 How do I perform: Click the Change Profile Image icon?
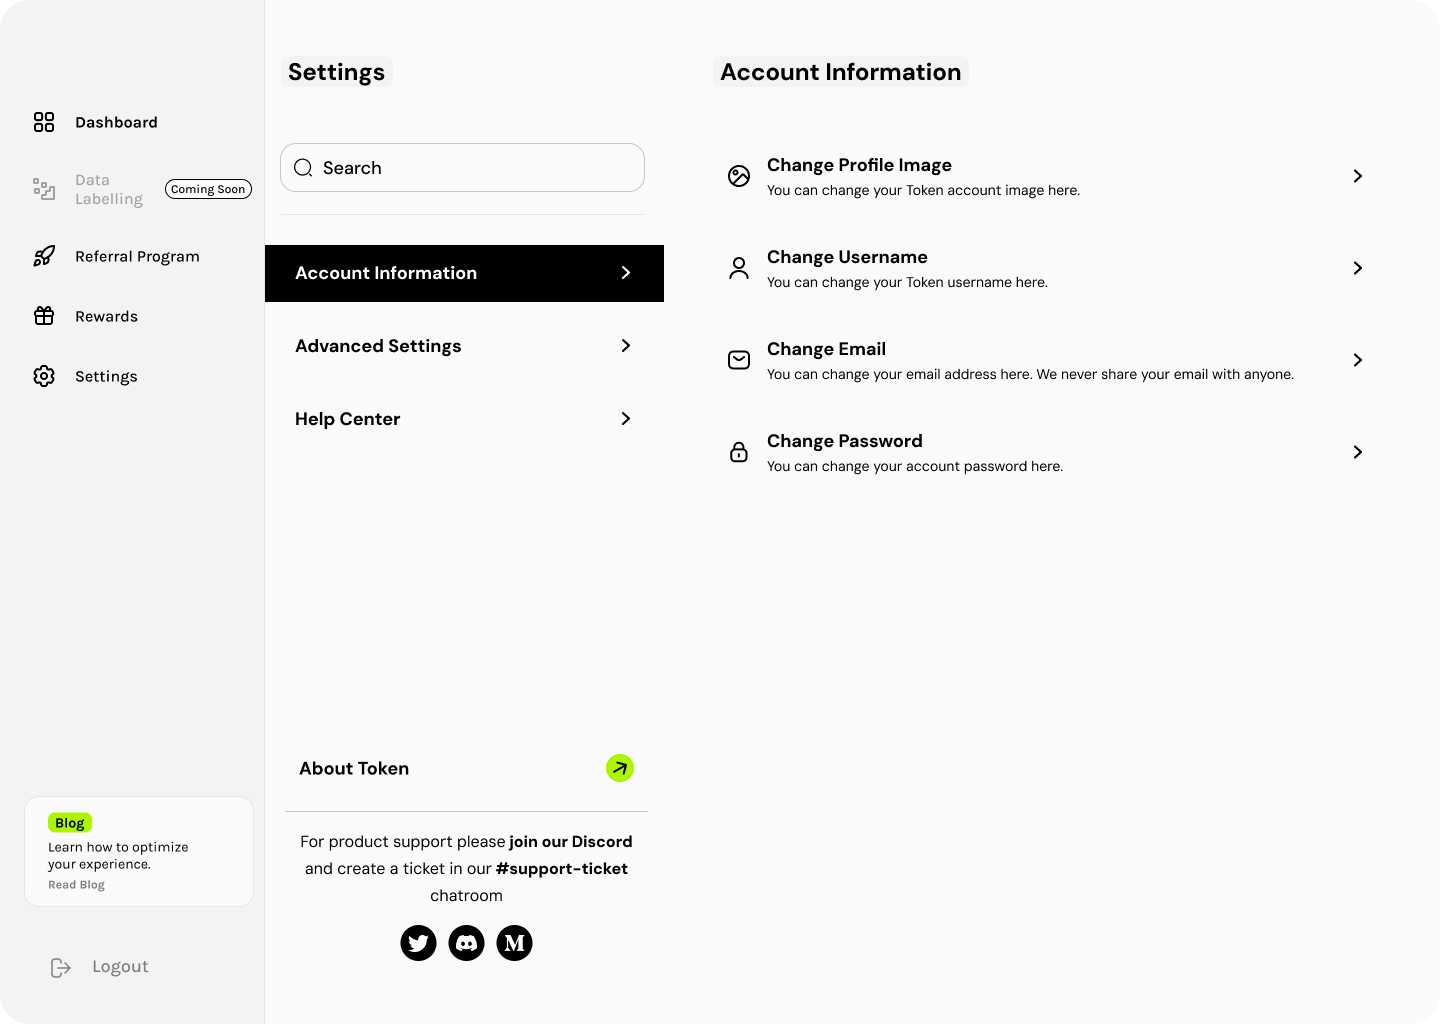tap(739, 176)
